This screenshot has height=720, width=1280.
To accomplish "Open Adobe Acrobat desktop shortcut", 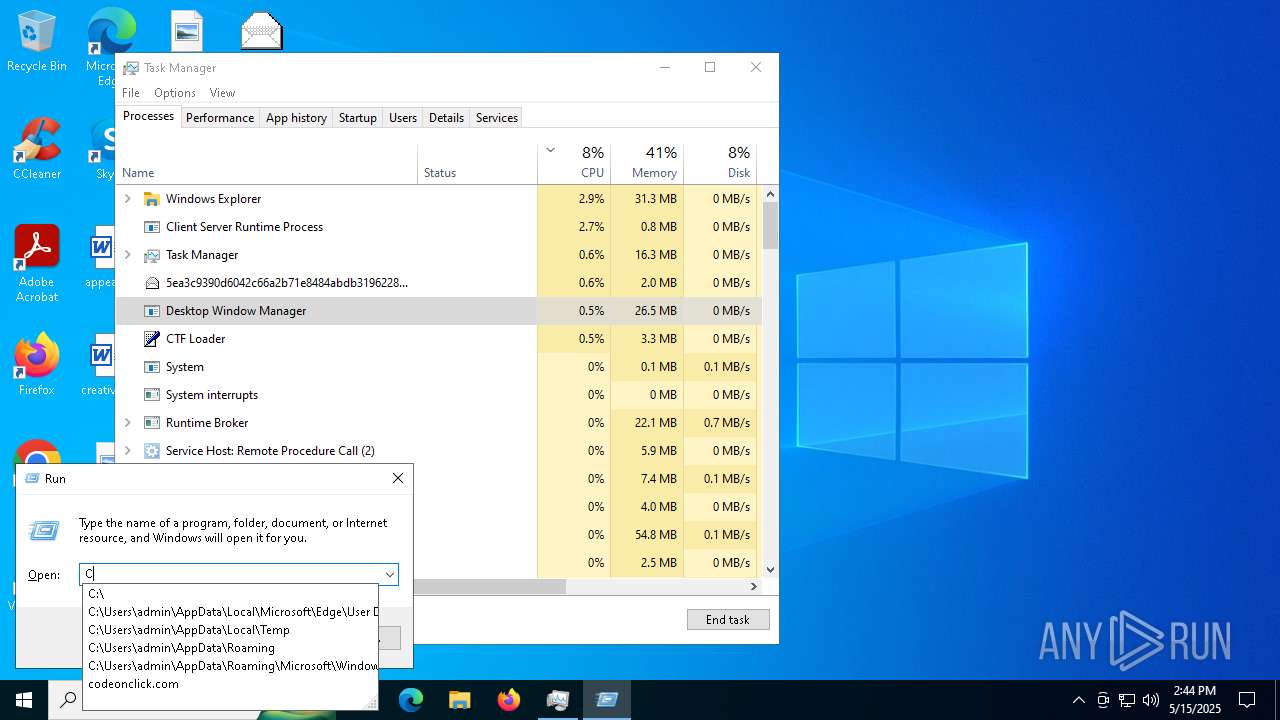I will (37, 264).
